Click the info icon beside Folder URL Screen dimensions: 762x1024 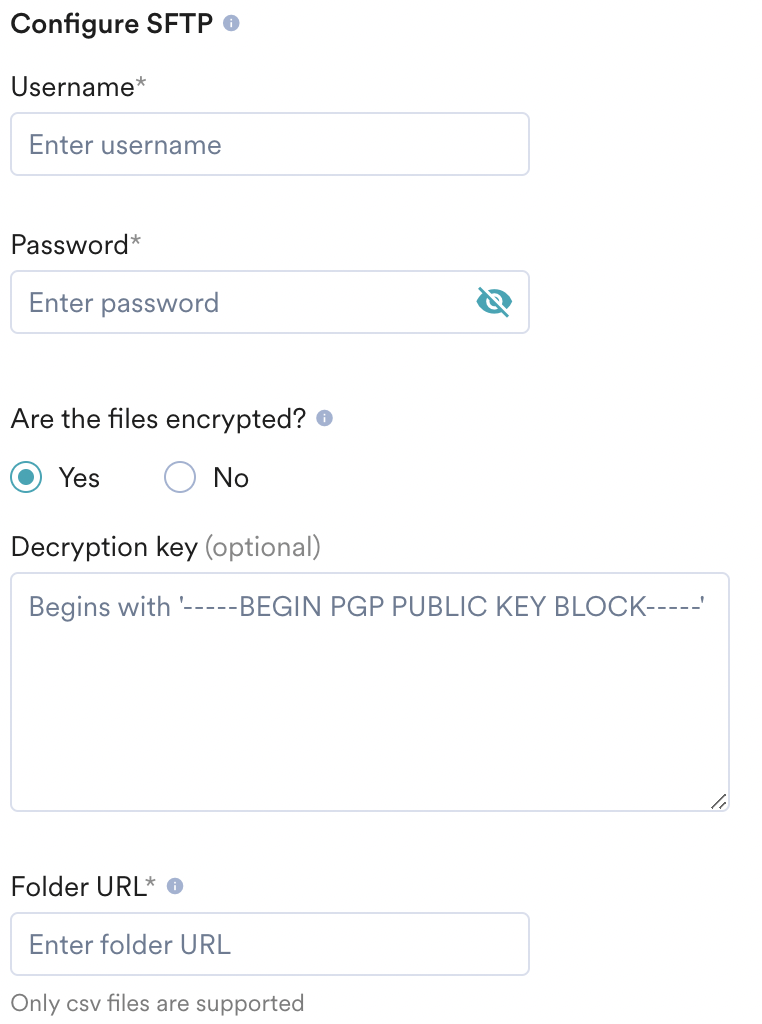coord(175,886)
